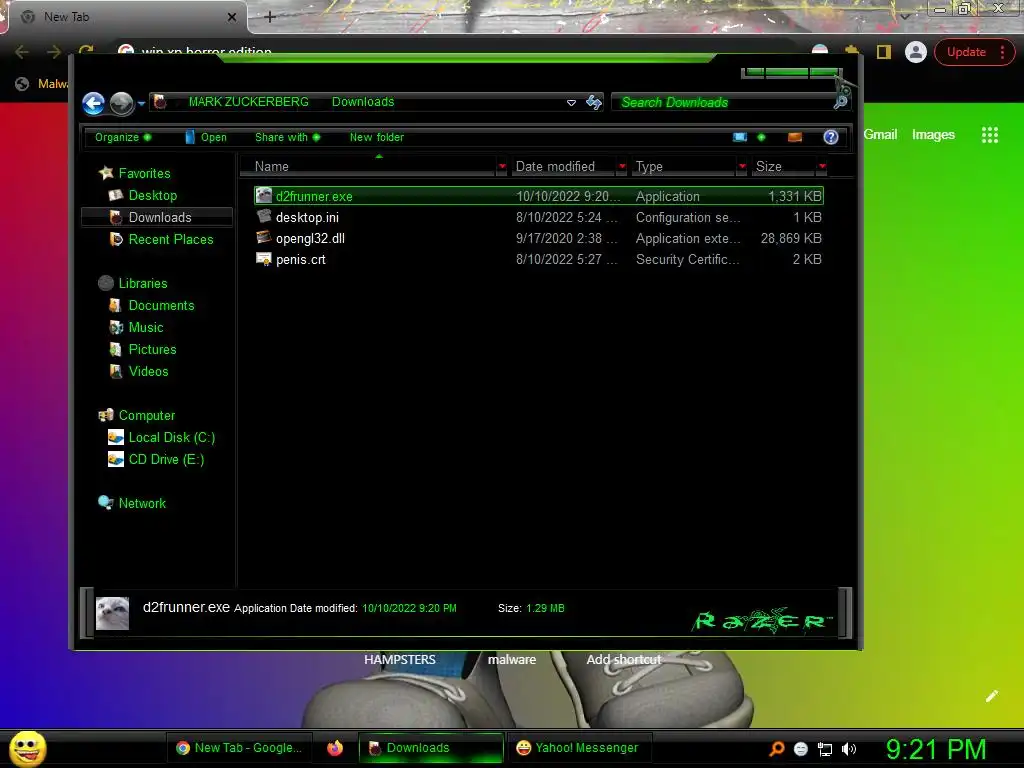Click the date modified value in details pane

pyautogui.click(x=409, y=608)
